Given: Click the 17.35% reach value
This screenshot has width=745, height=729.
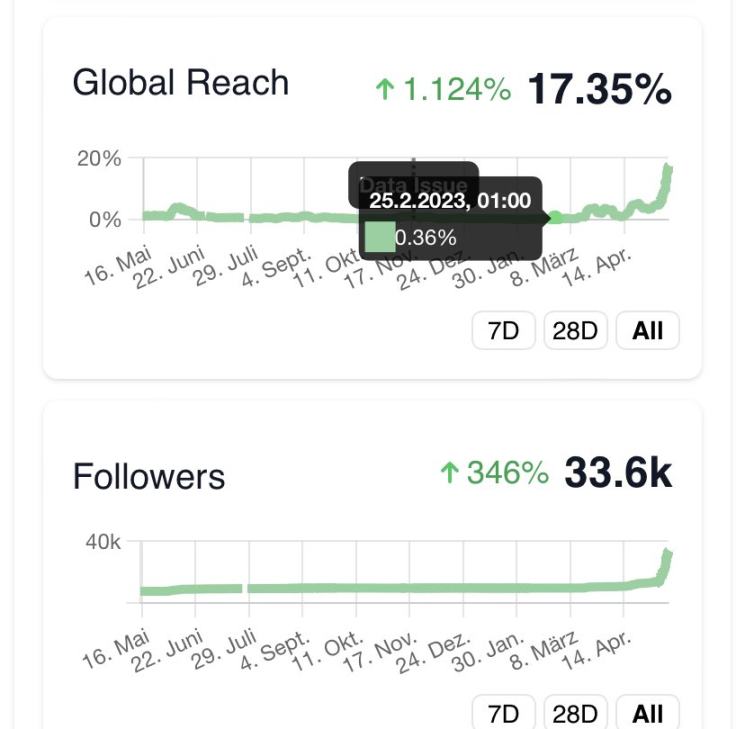Looking at the screenshot, I should [599, 89].
